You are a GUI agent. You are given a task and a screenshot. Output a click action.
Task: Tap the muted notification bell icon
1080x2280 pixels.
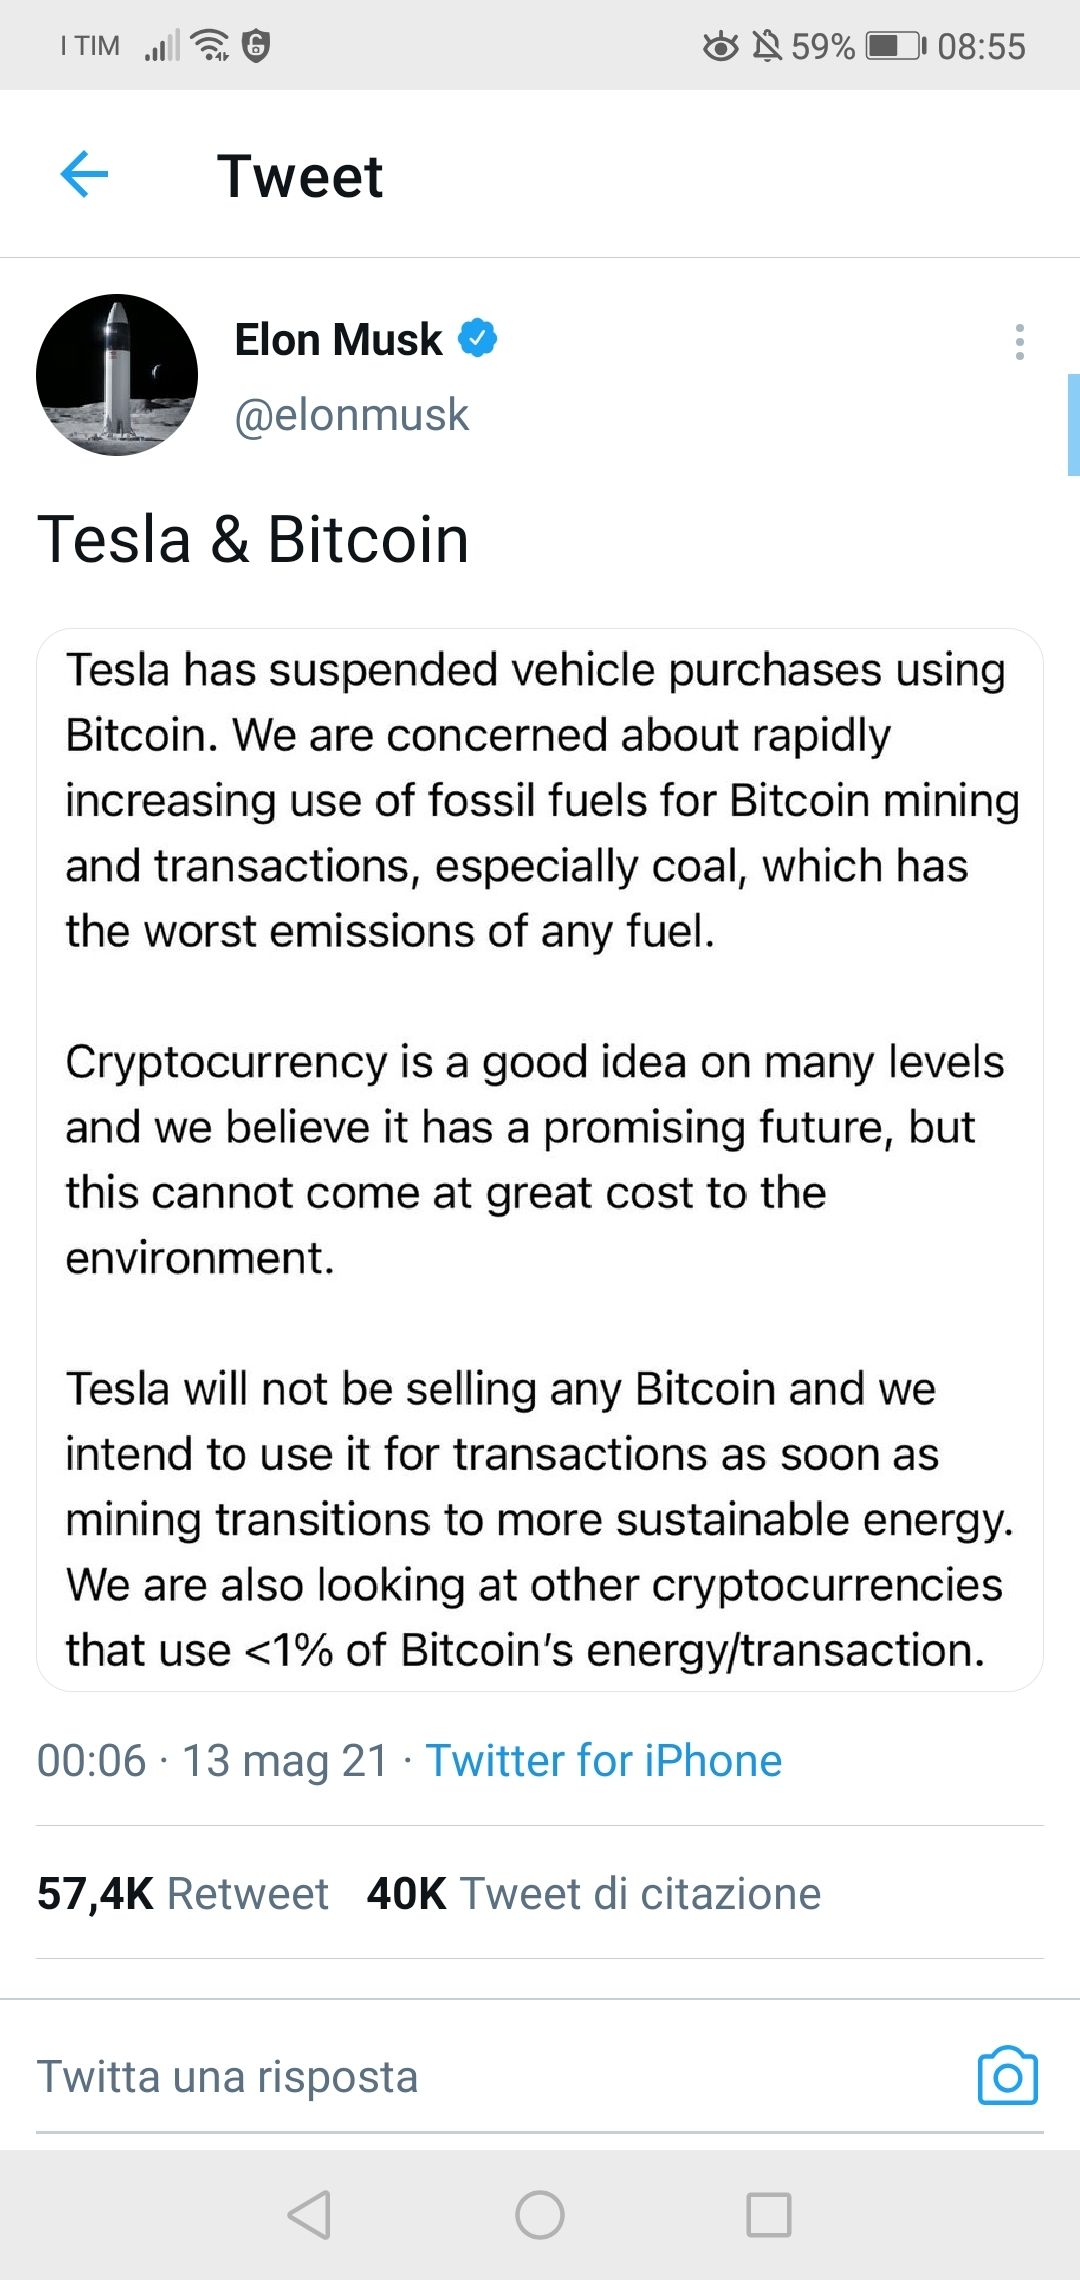point(767,46)
